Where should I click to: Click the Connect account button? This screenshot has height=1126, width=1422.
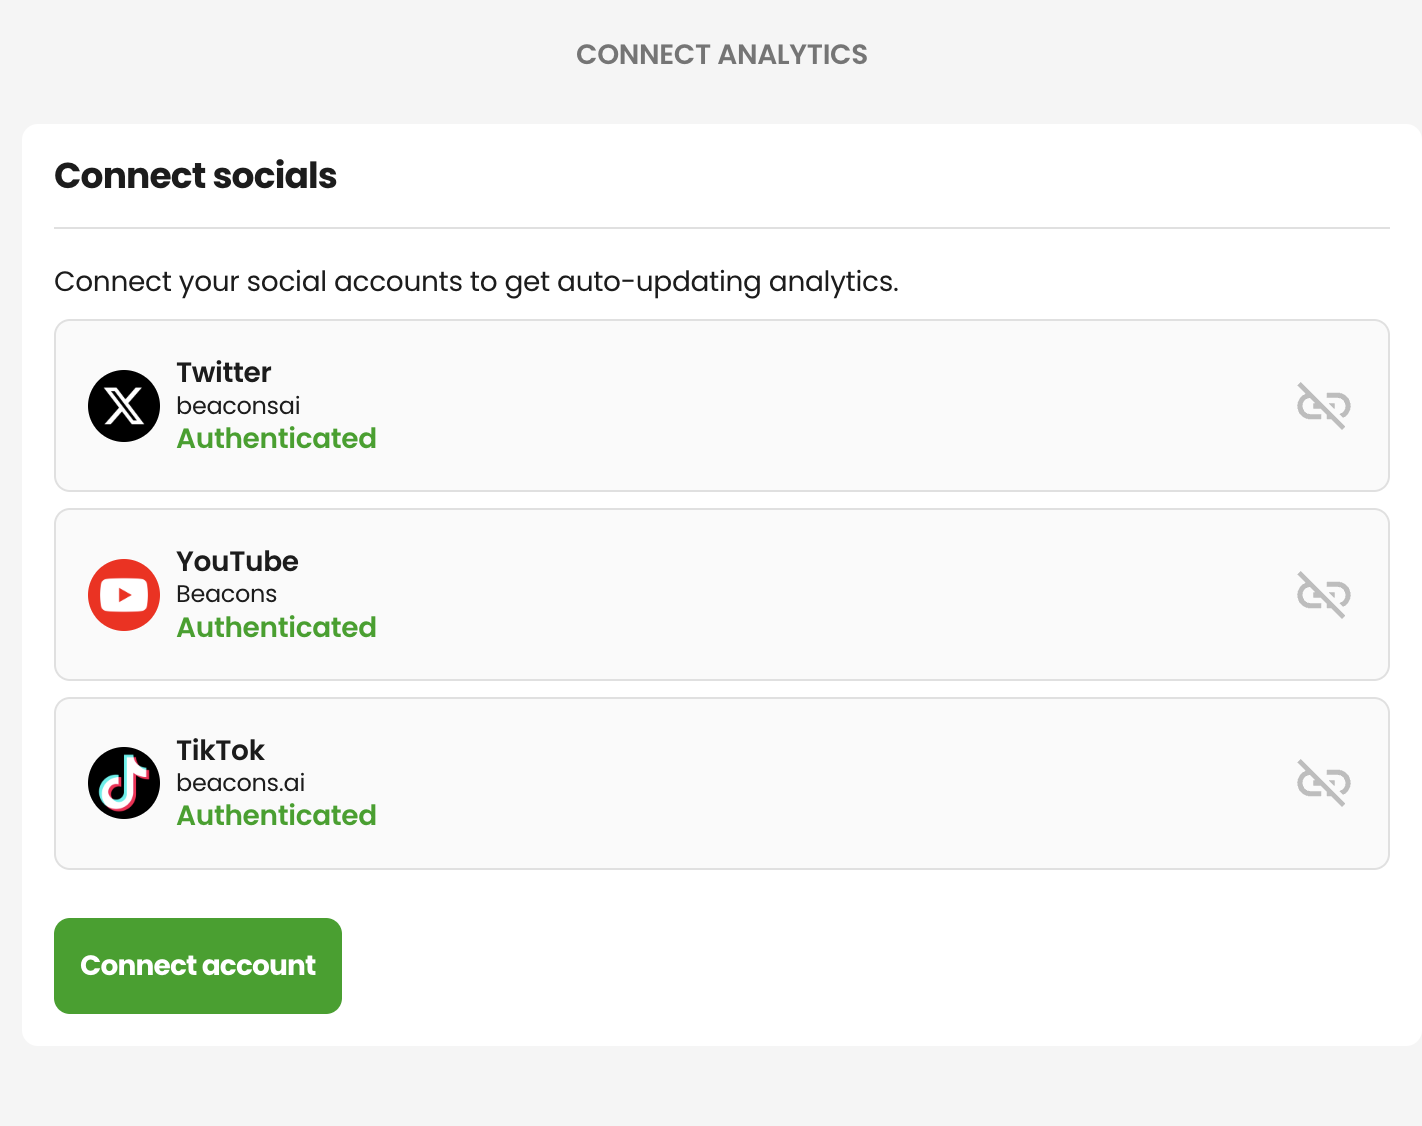coord(198,966)
